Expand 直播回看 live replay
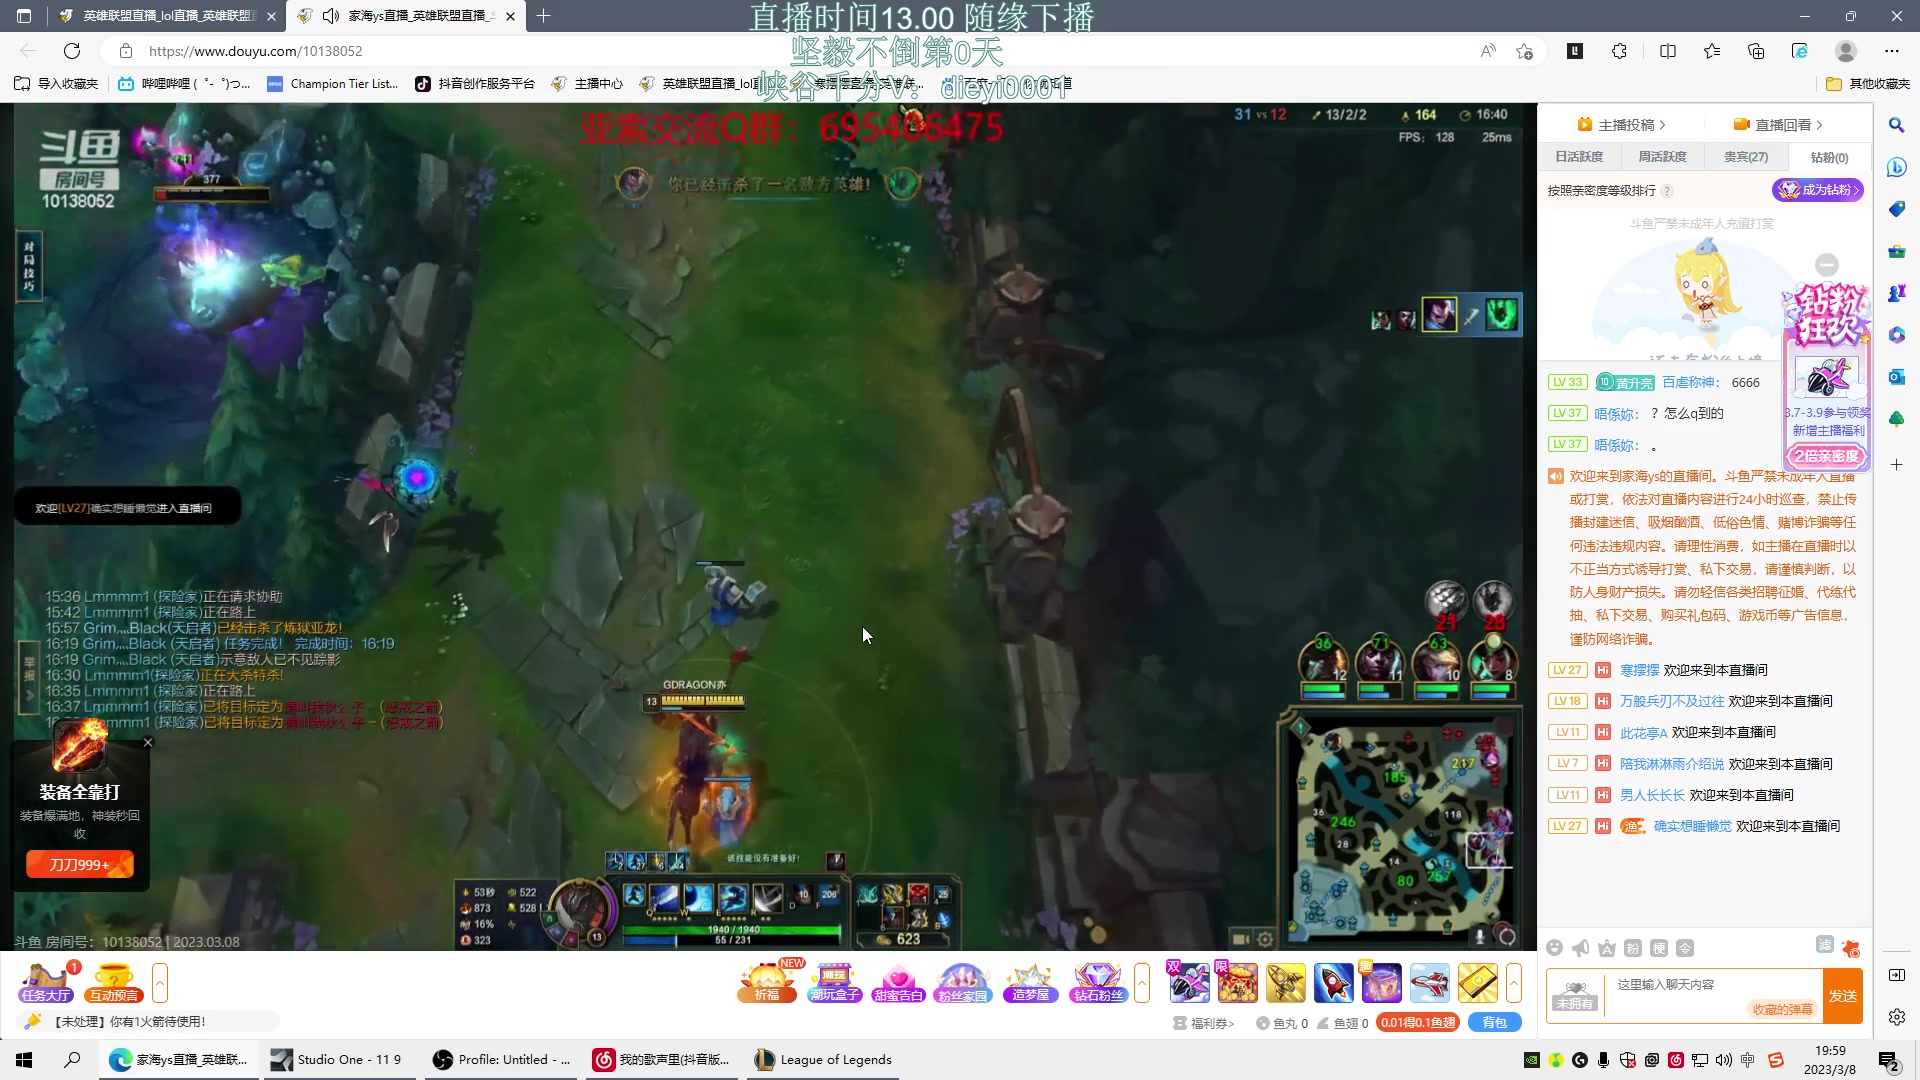This screenshot has width=1920, height=1080. click(1778, 125)
